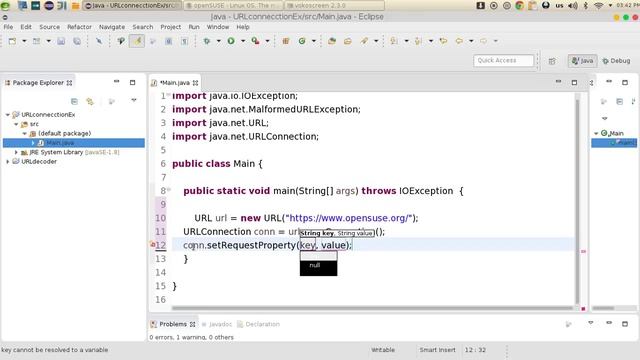Select null in the autocomplete popup

[318, 266]
